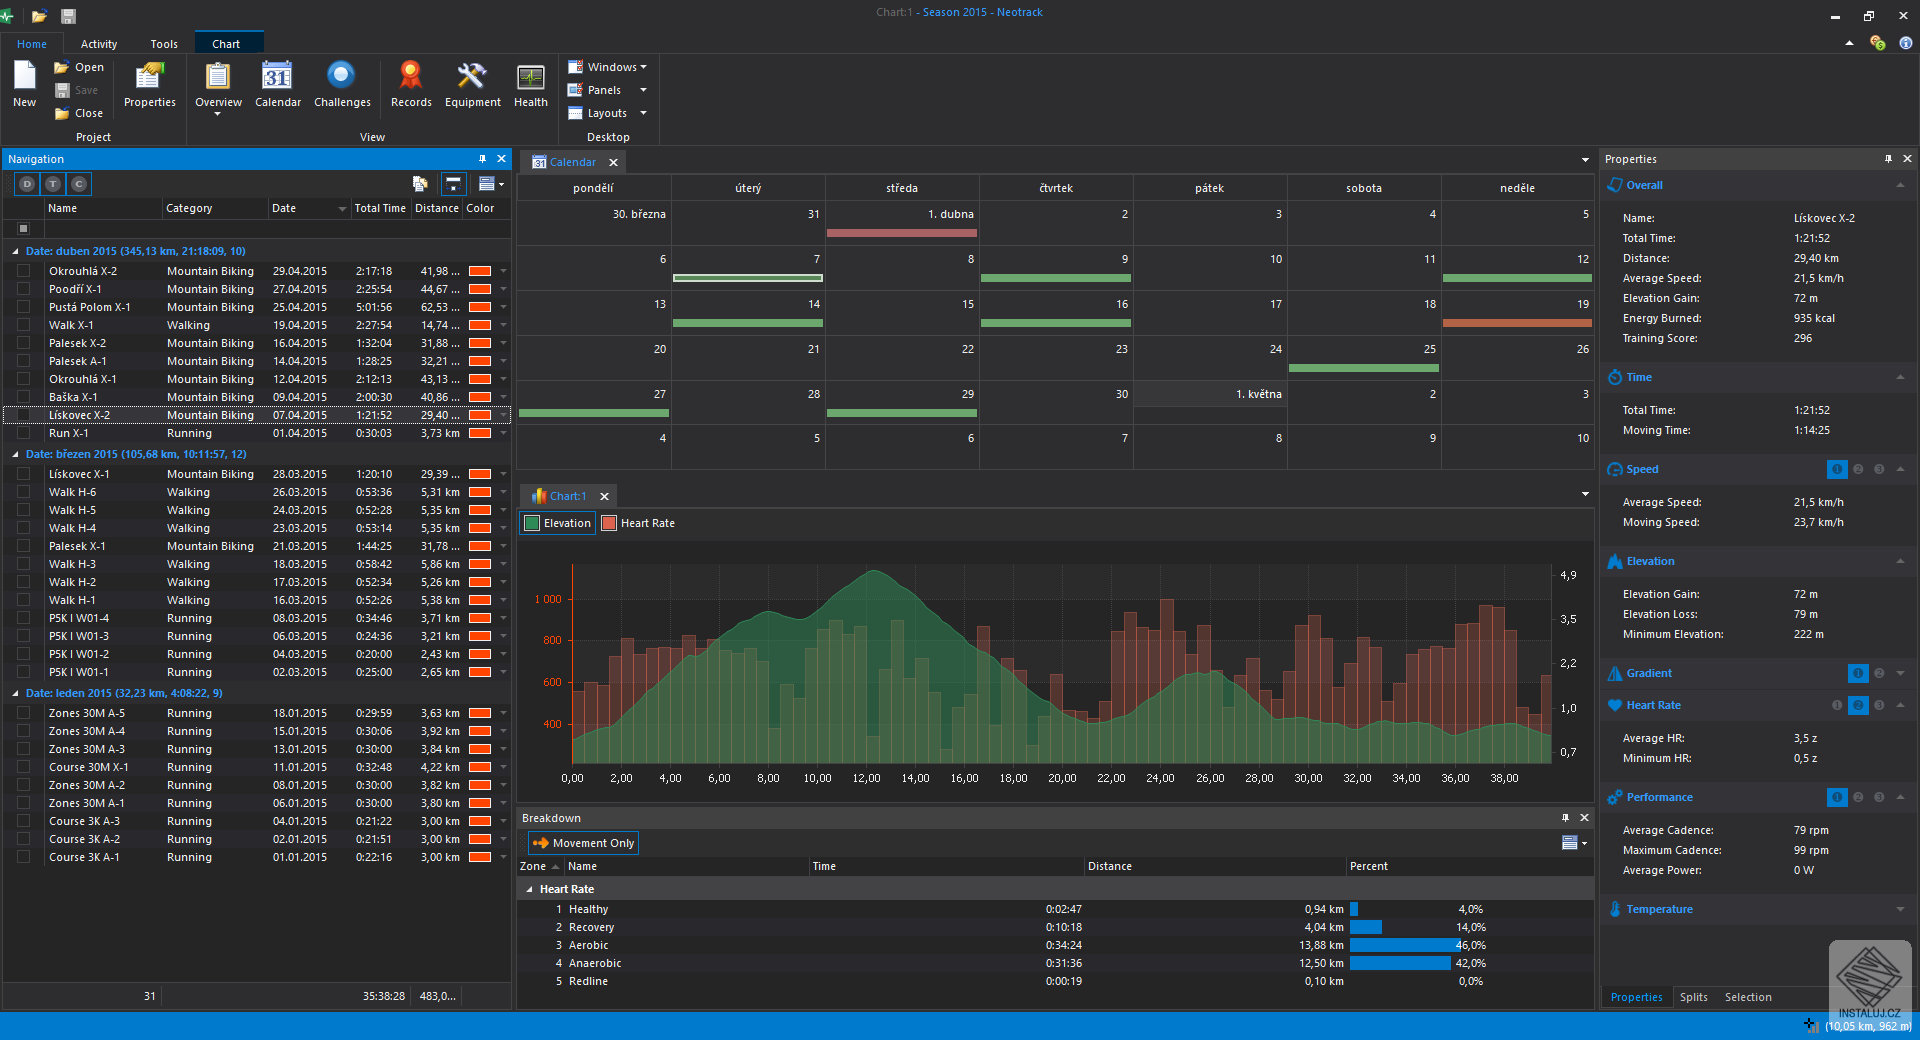1920x1040 pixels.
Task: Sort by the Category column header
Action: point(215,208)
